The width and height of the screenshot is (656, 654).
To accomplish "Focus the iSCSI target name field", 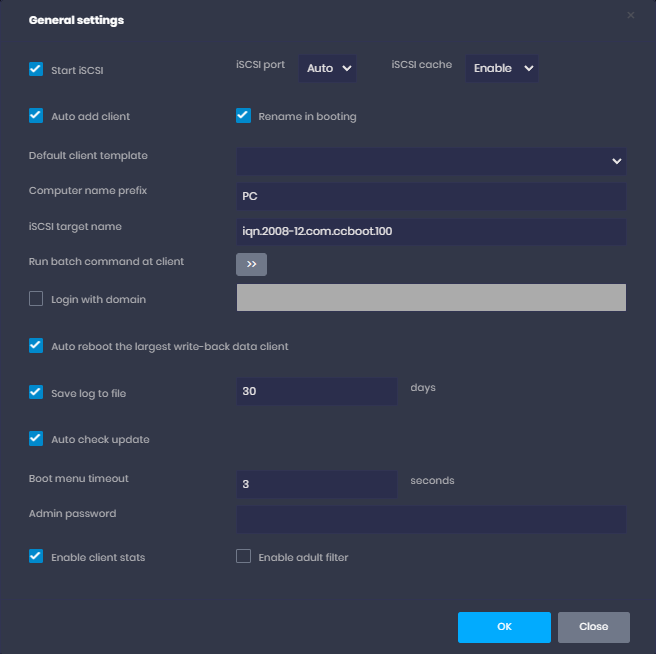I will (x=431, y=231).
